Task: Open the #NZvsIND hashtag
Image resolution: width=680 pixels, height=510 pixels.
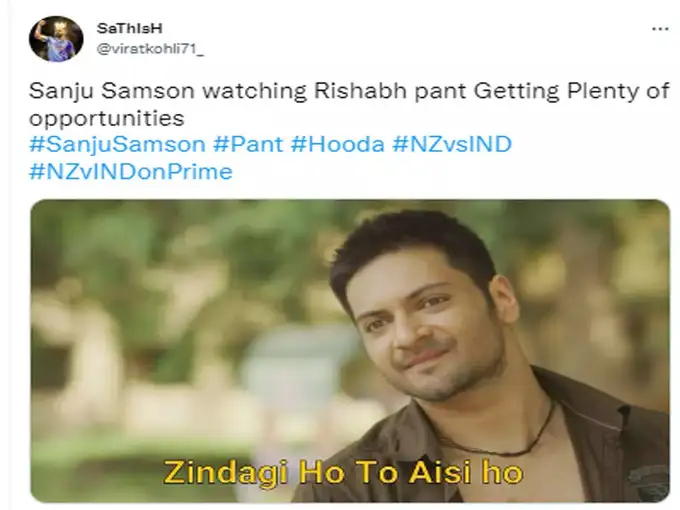Action: tap(452, 144)
